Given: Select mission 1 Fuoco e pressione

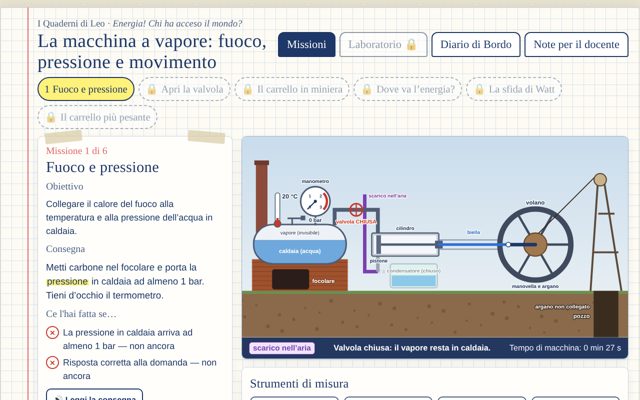Looking at the screenshot, I should (x=86, y=89).
